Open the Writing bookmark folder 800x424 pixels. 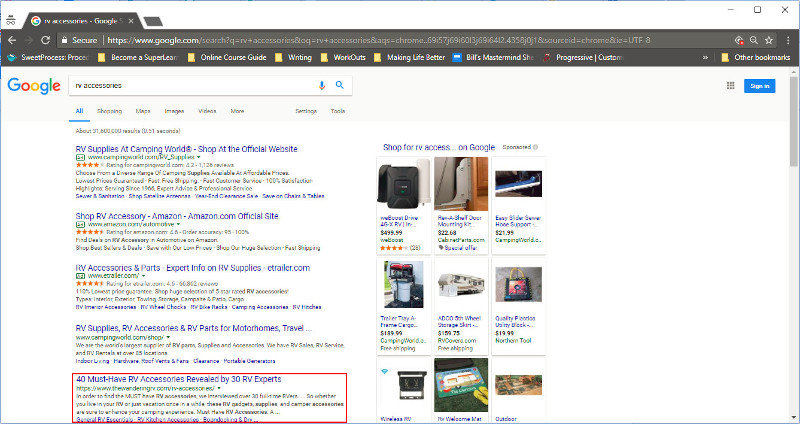click(294, 58)
